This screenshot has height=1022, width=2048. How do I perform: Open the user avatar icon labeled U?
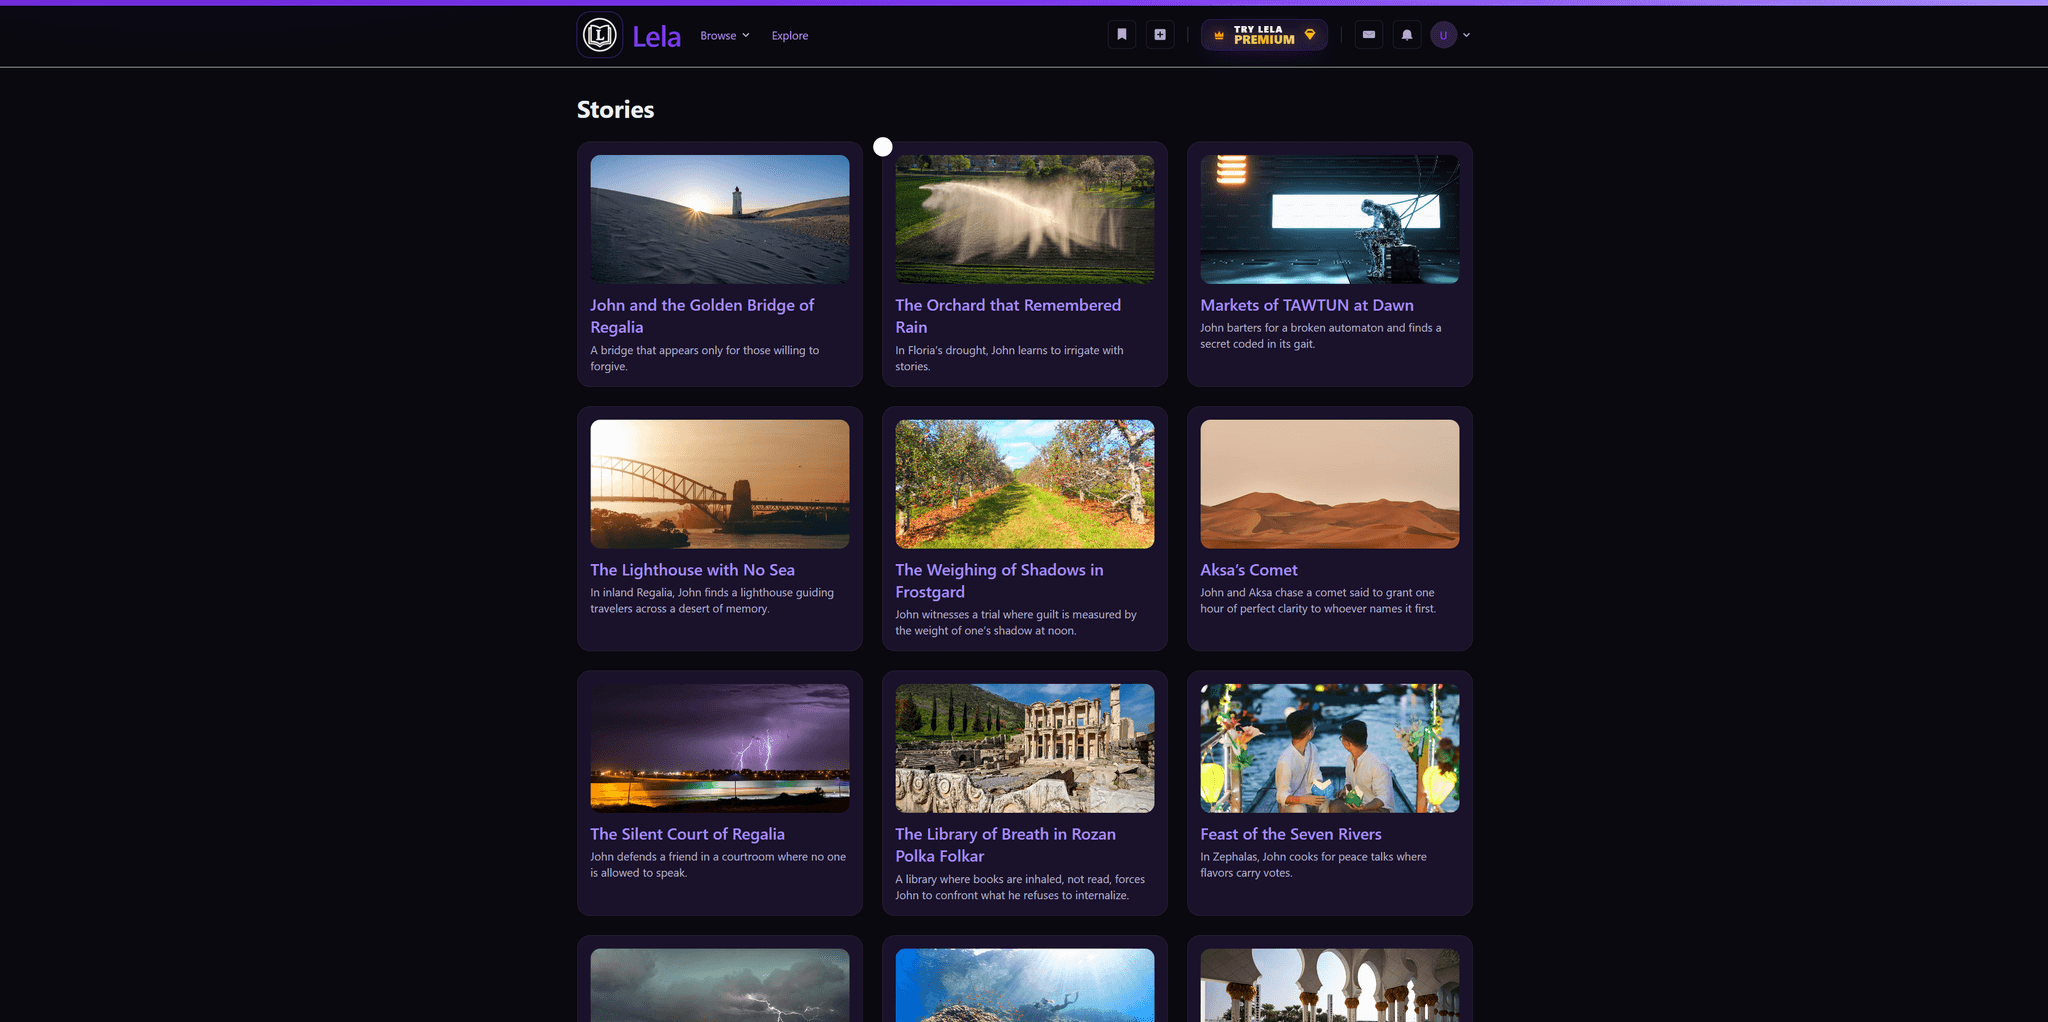(x=1443, y=35)
